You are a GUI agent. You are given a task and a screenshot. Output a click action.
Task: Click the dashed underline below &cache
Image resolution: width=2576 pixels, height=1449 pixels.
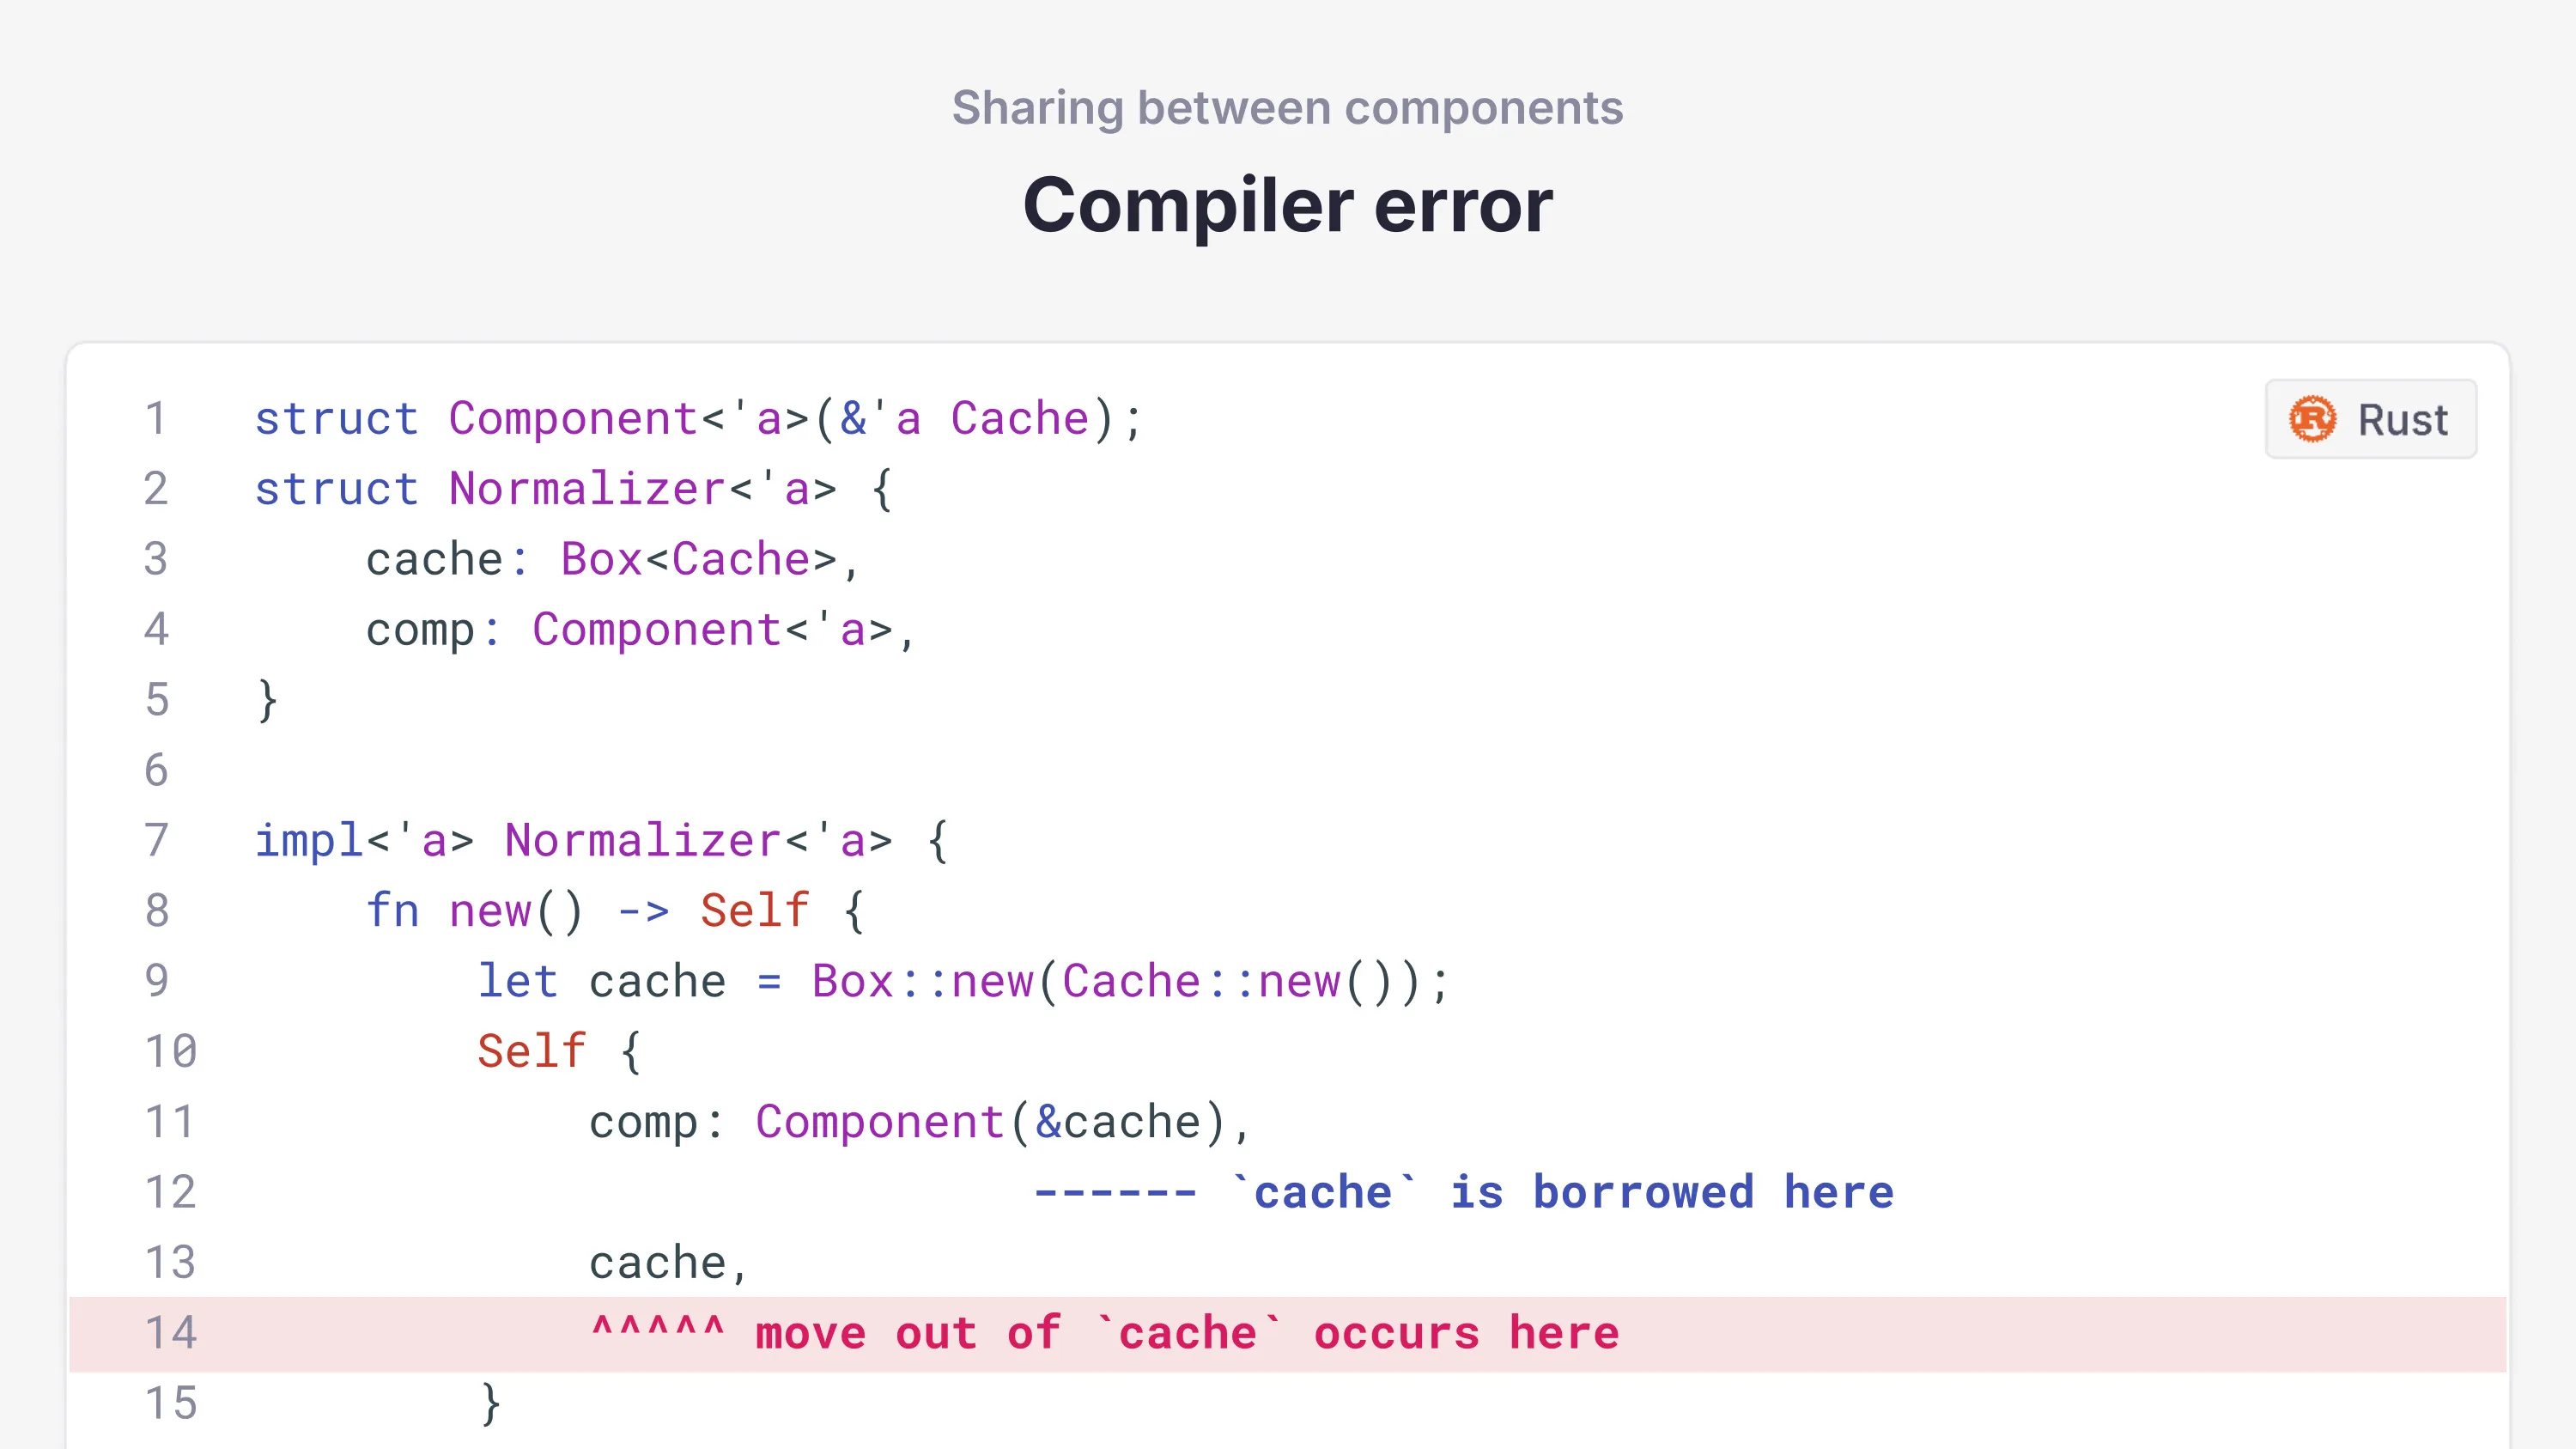1114,1192
